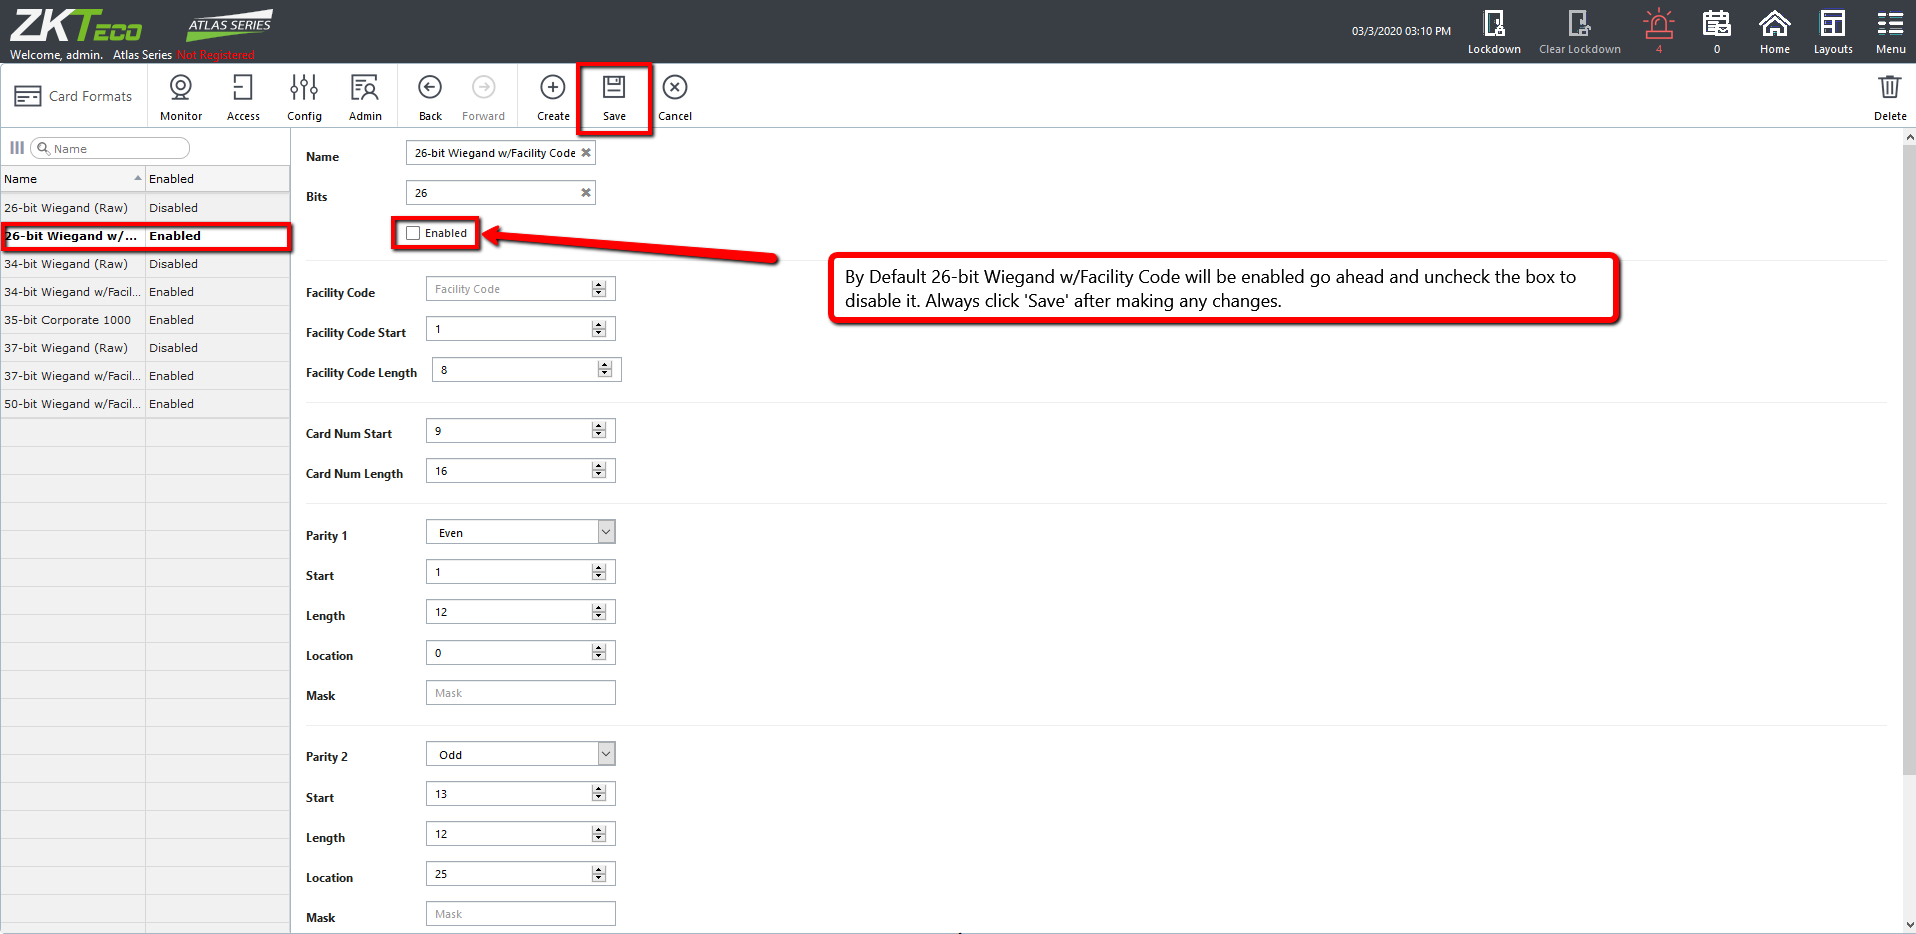The height and width of the screenshot is (934, 1916).
Task: Open the Parity 2 dropdown
Action: click(606, 754)
